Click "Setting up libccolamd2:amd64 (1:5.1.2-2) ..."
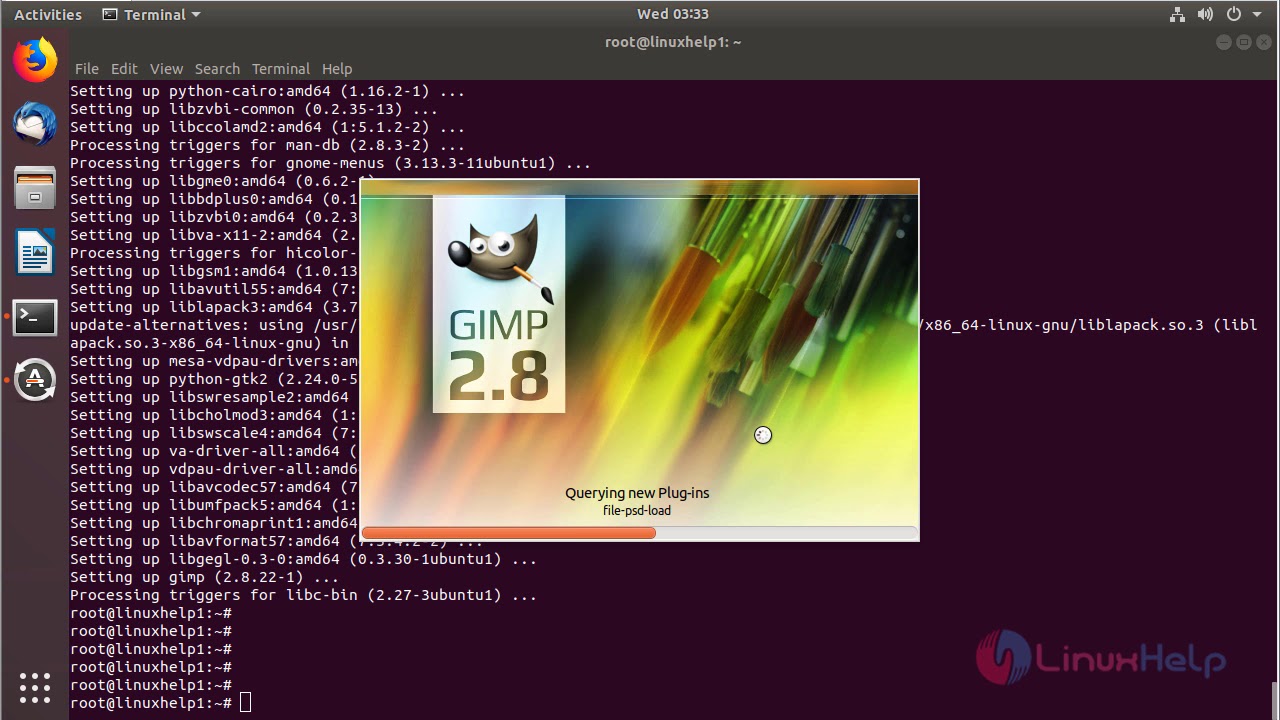1280x720 pixels. pyautogui.click(x=267, y=127)
